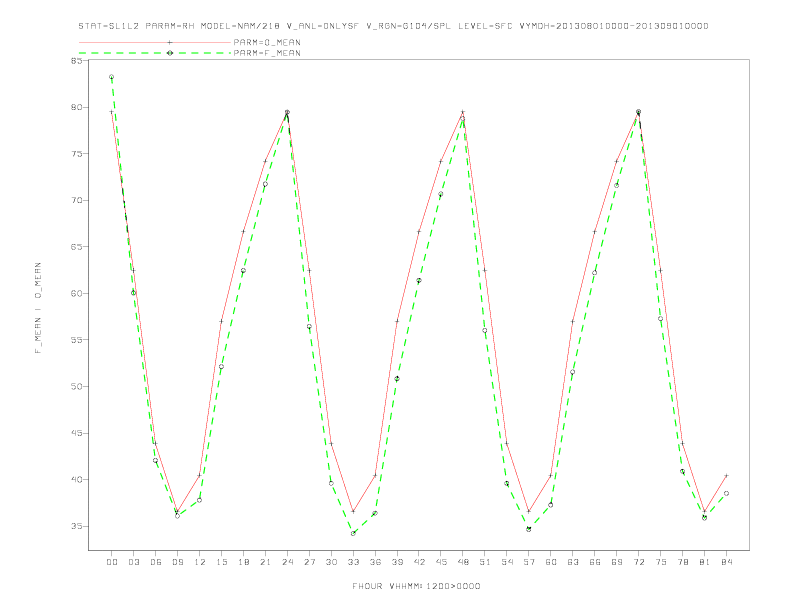Click the x-axis tick label 42

tap(419, 562)
